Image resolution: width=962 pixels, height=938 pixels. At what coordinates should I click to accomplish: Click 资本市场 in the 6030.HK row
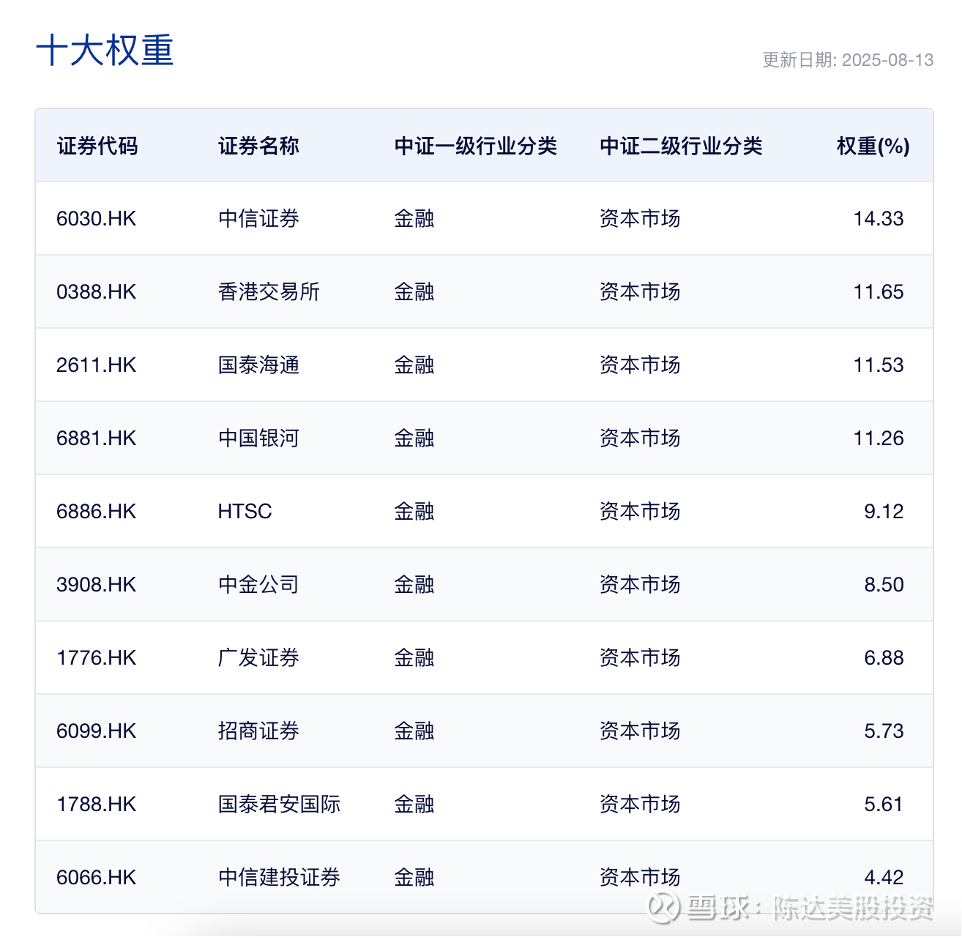pyautogui.click(x=640, y=218)
